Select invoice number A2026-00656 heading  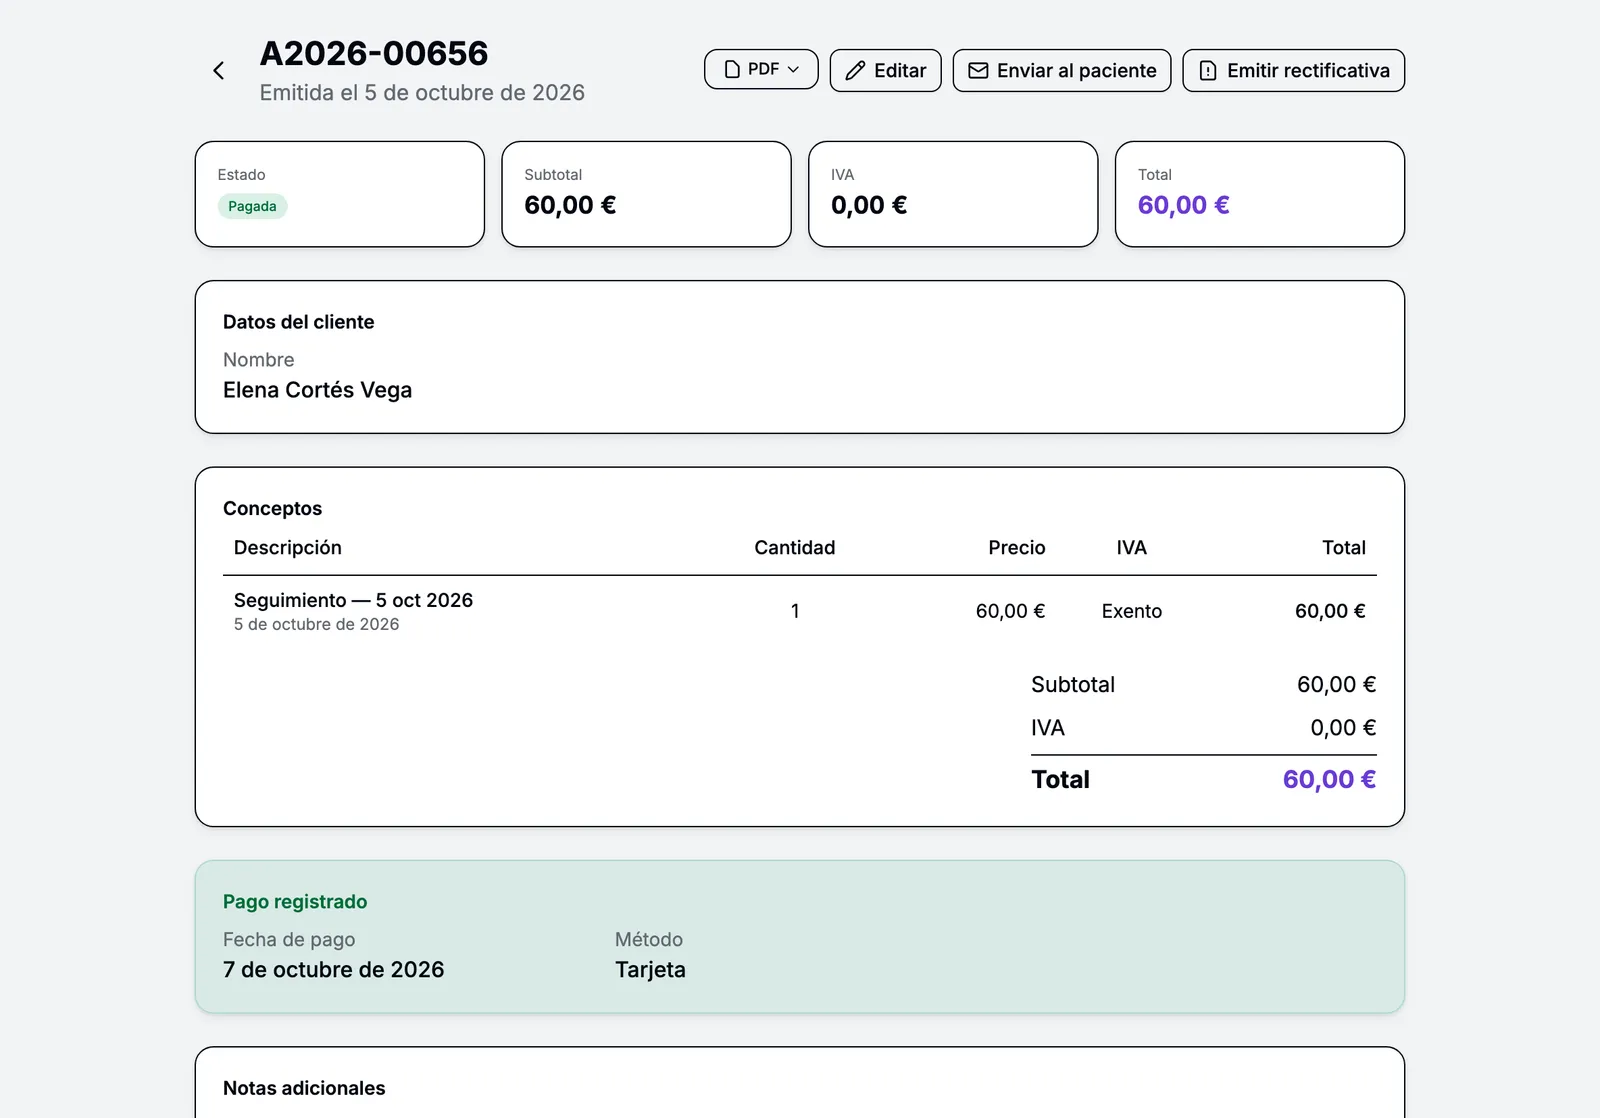[x=374, y=53]
